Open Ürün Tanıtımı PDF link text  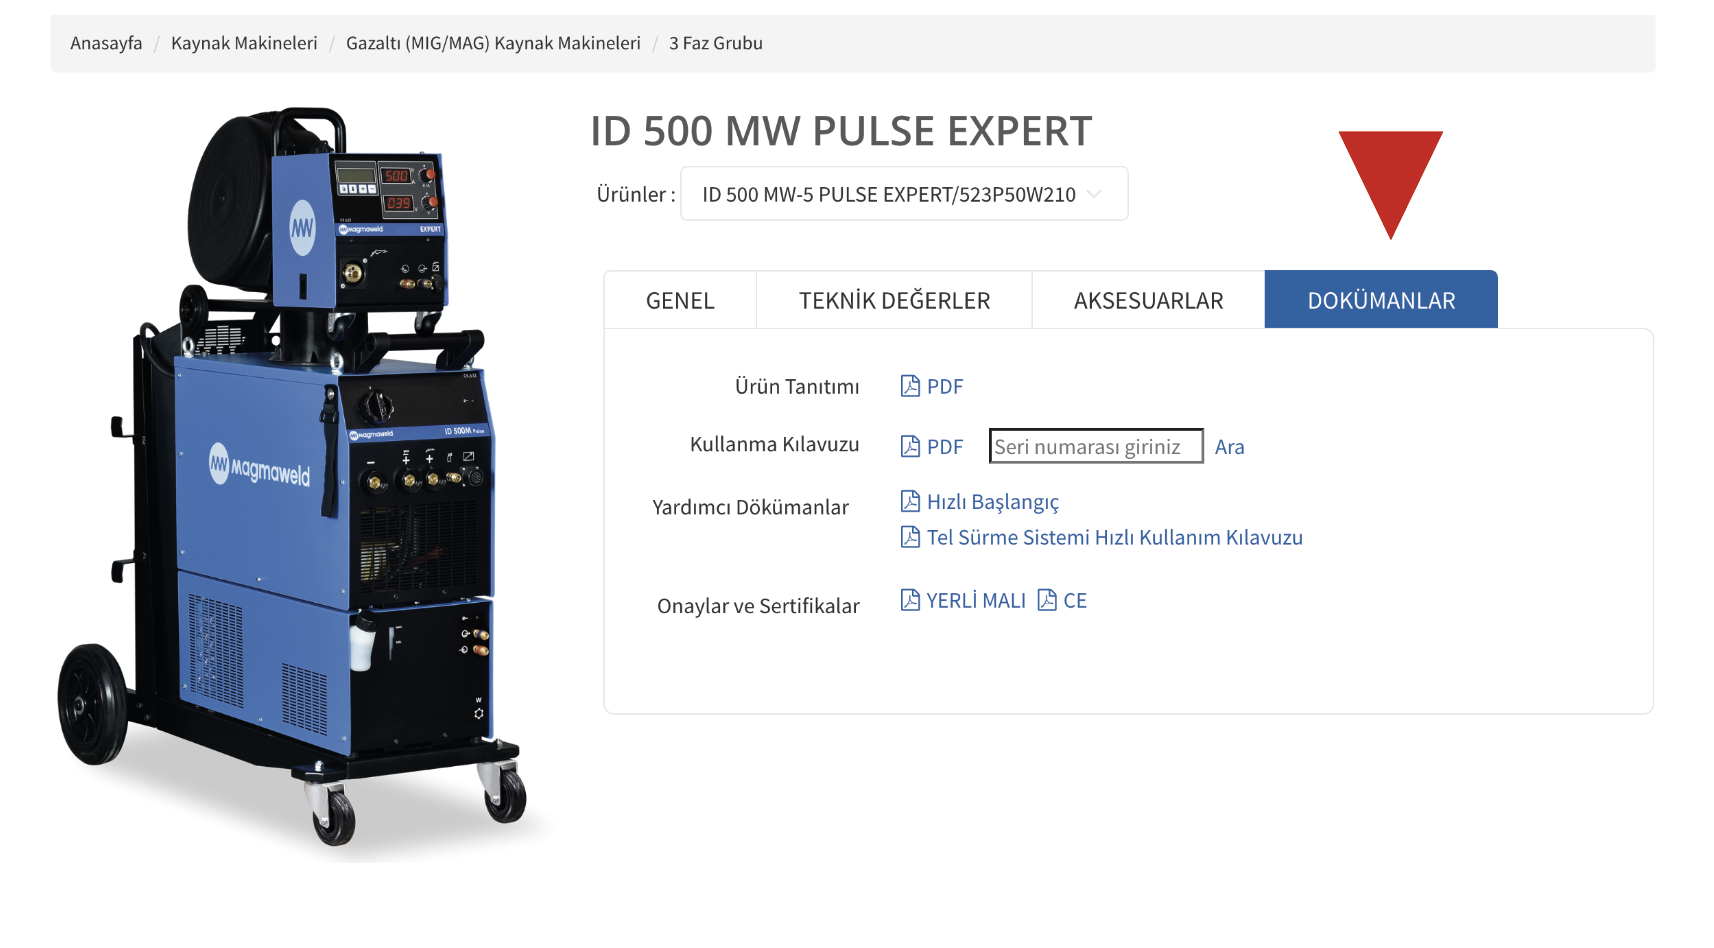945,387
